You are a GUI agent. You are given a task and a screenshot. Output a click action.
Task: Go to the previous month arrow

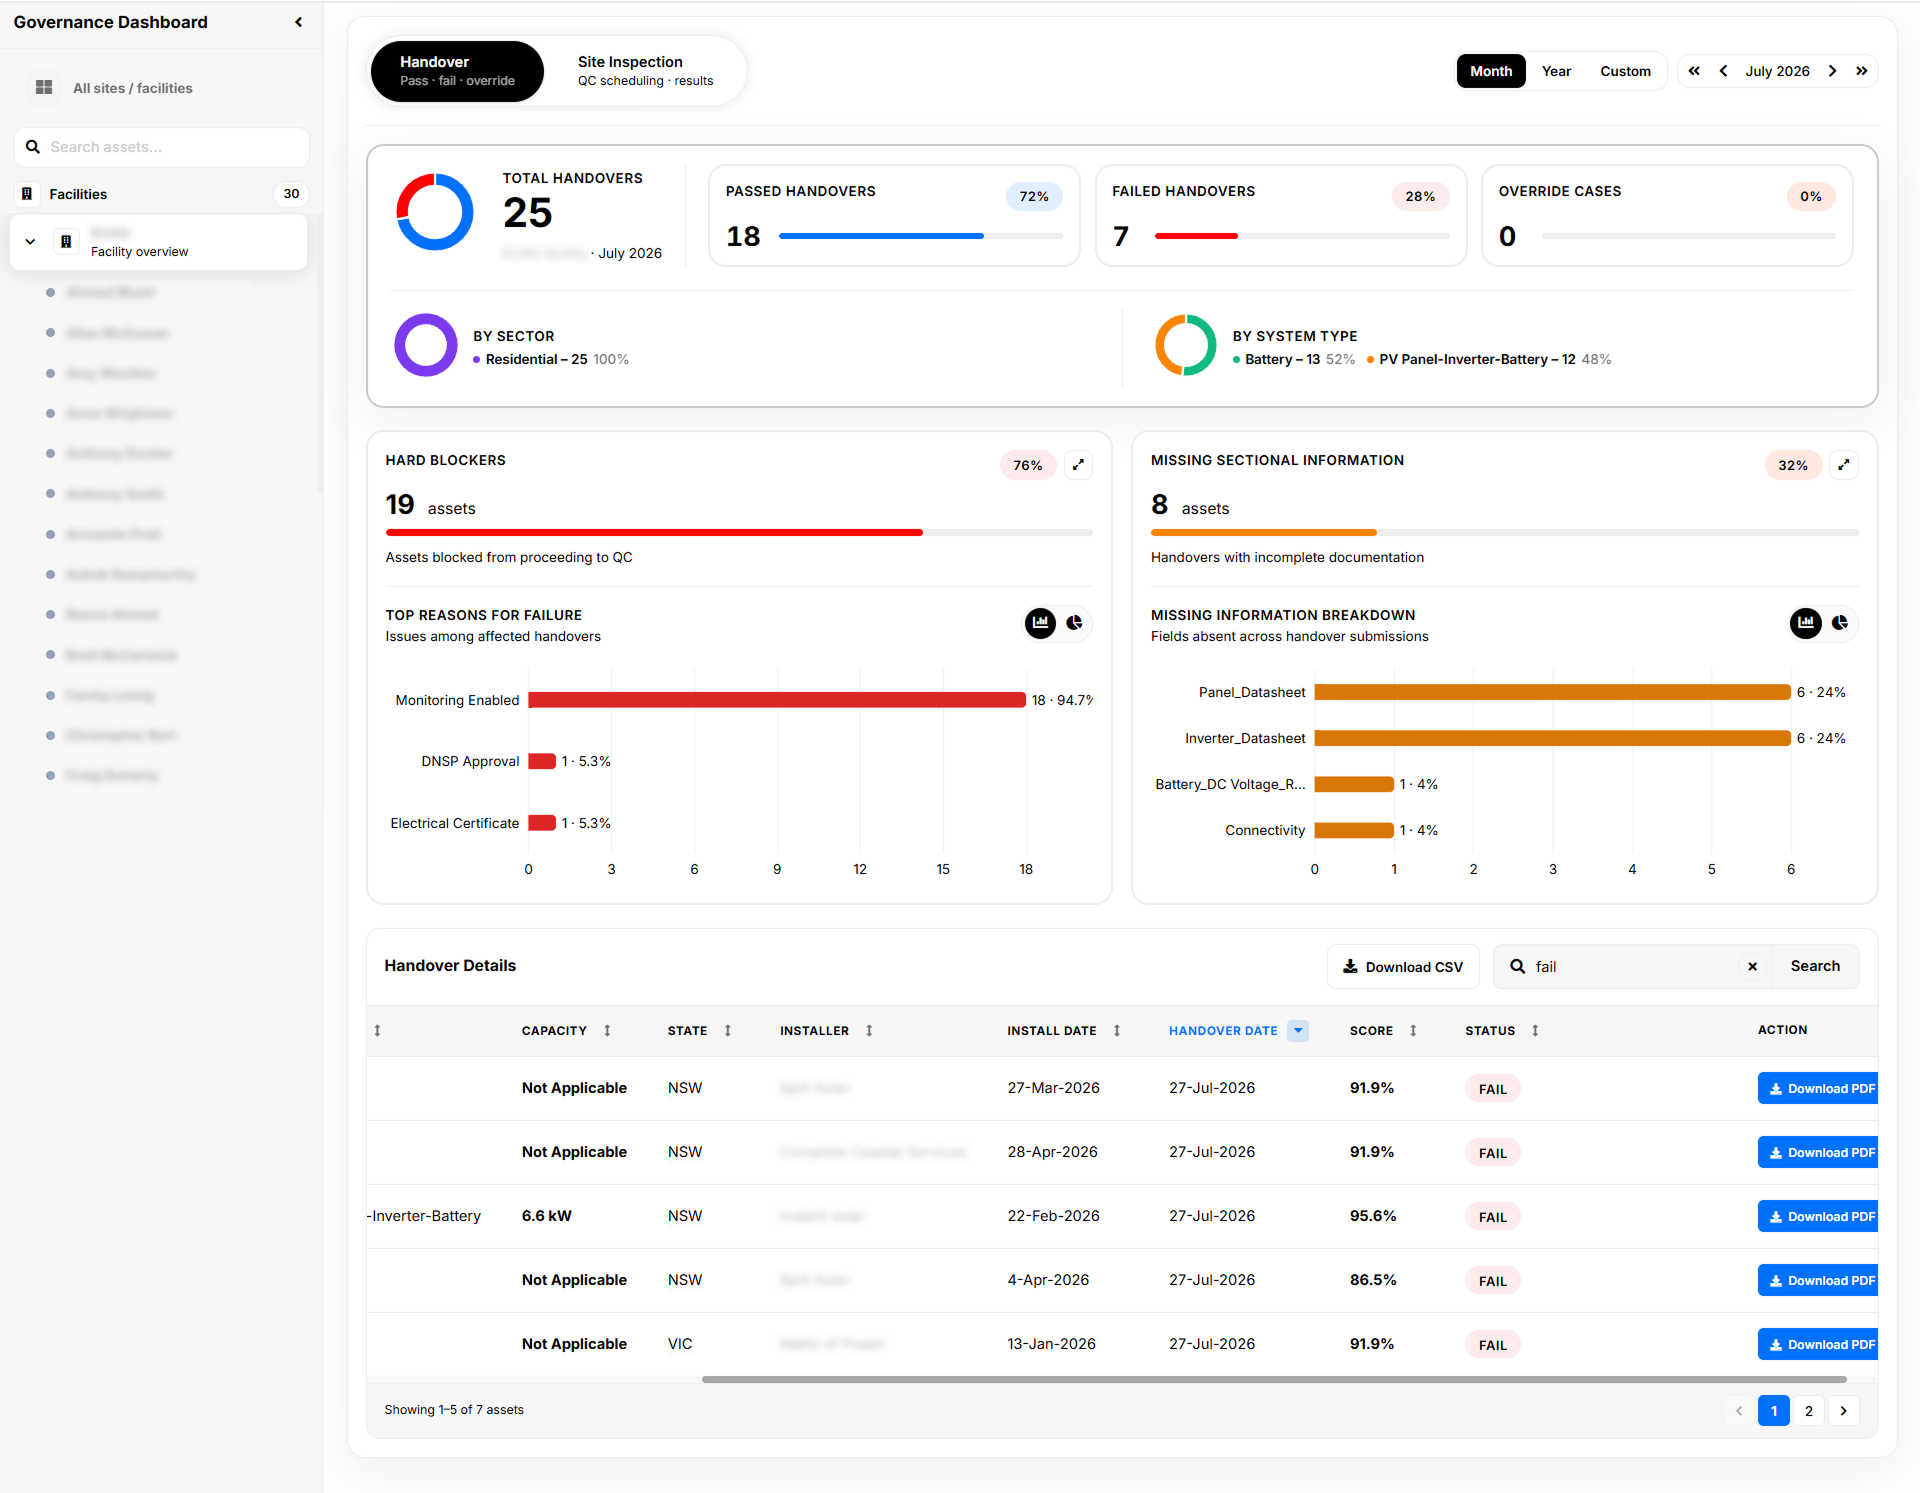tap(1723, 71)
